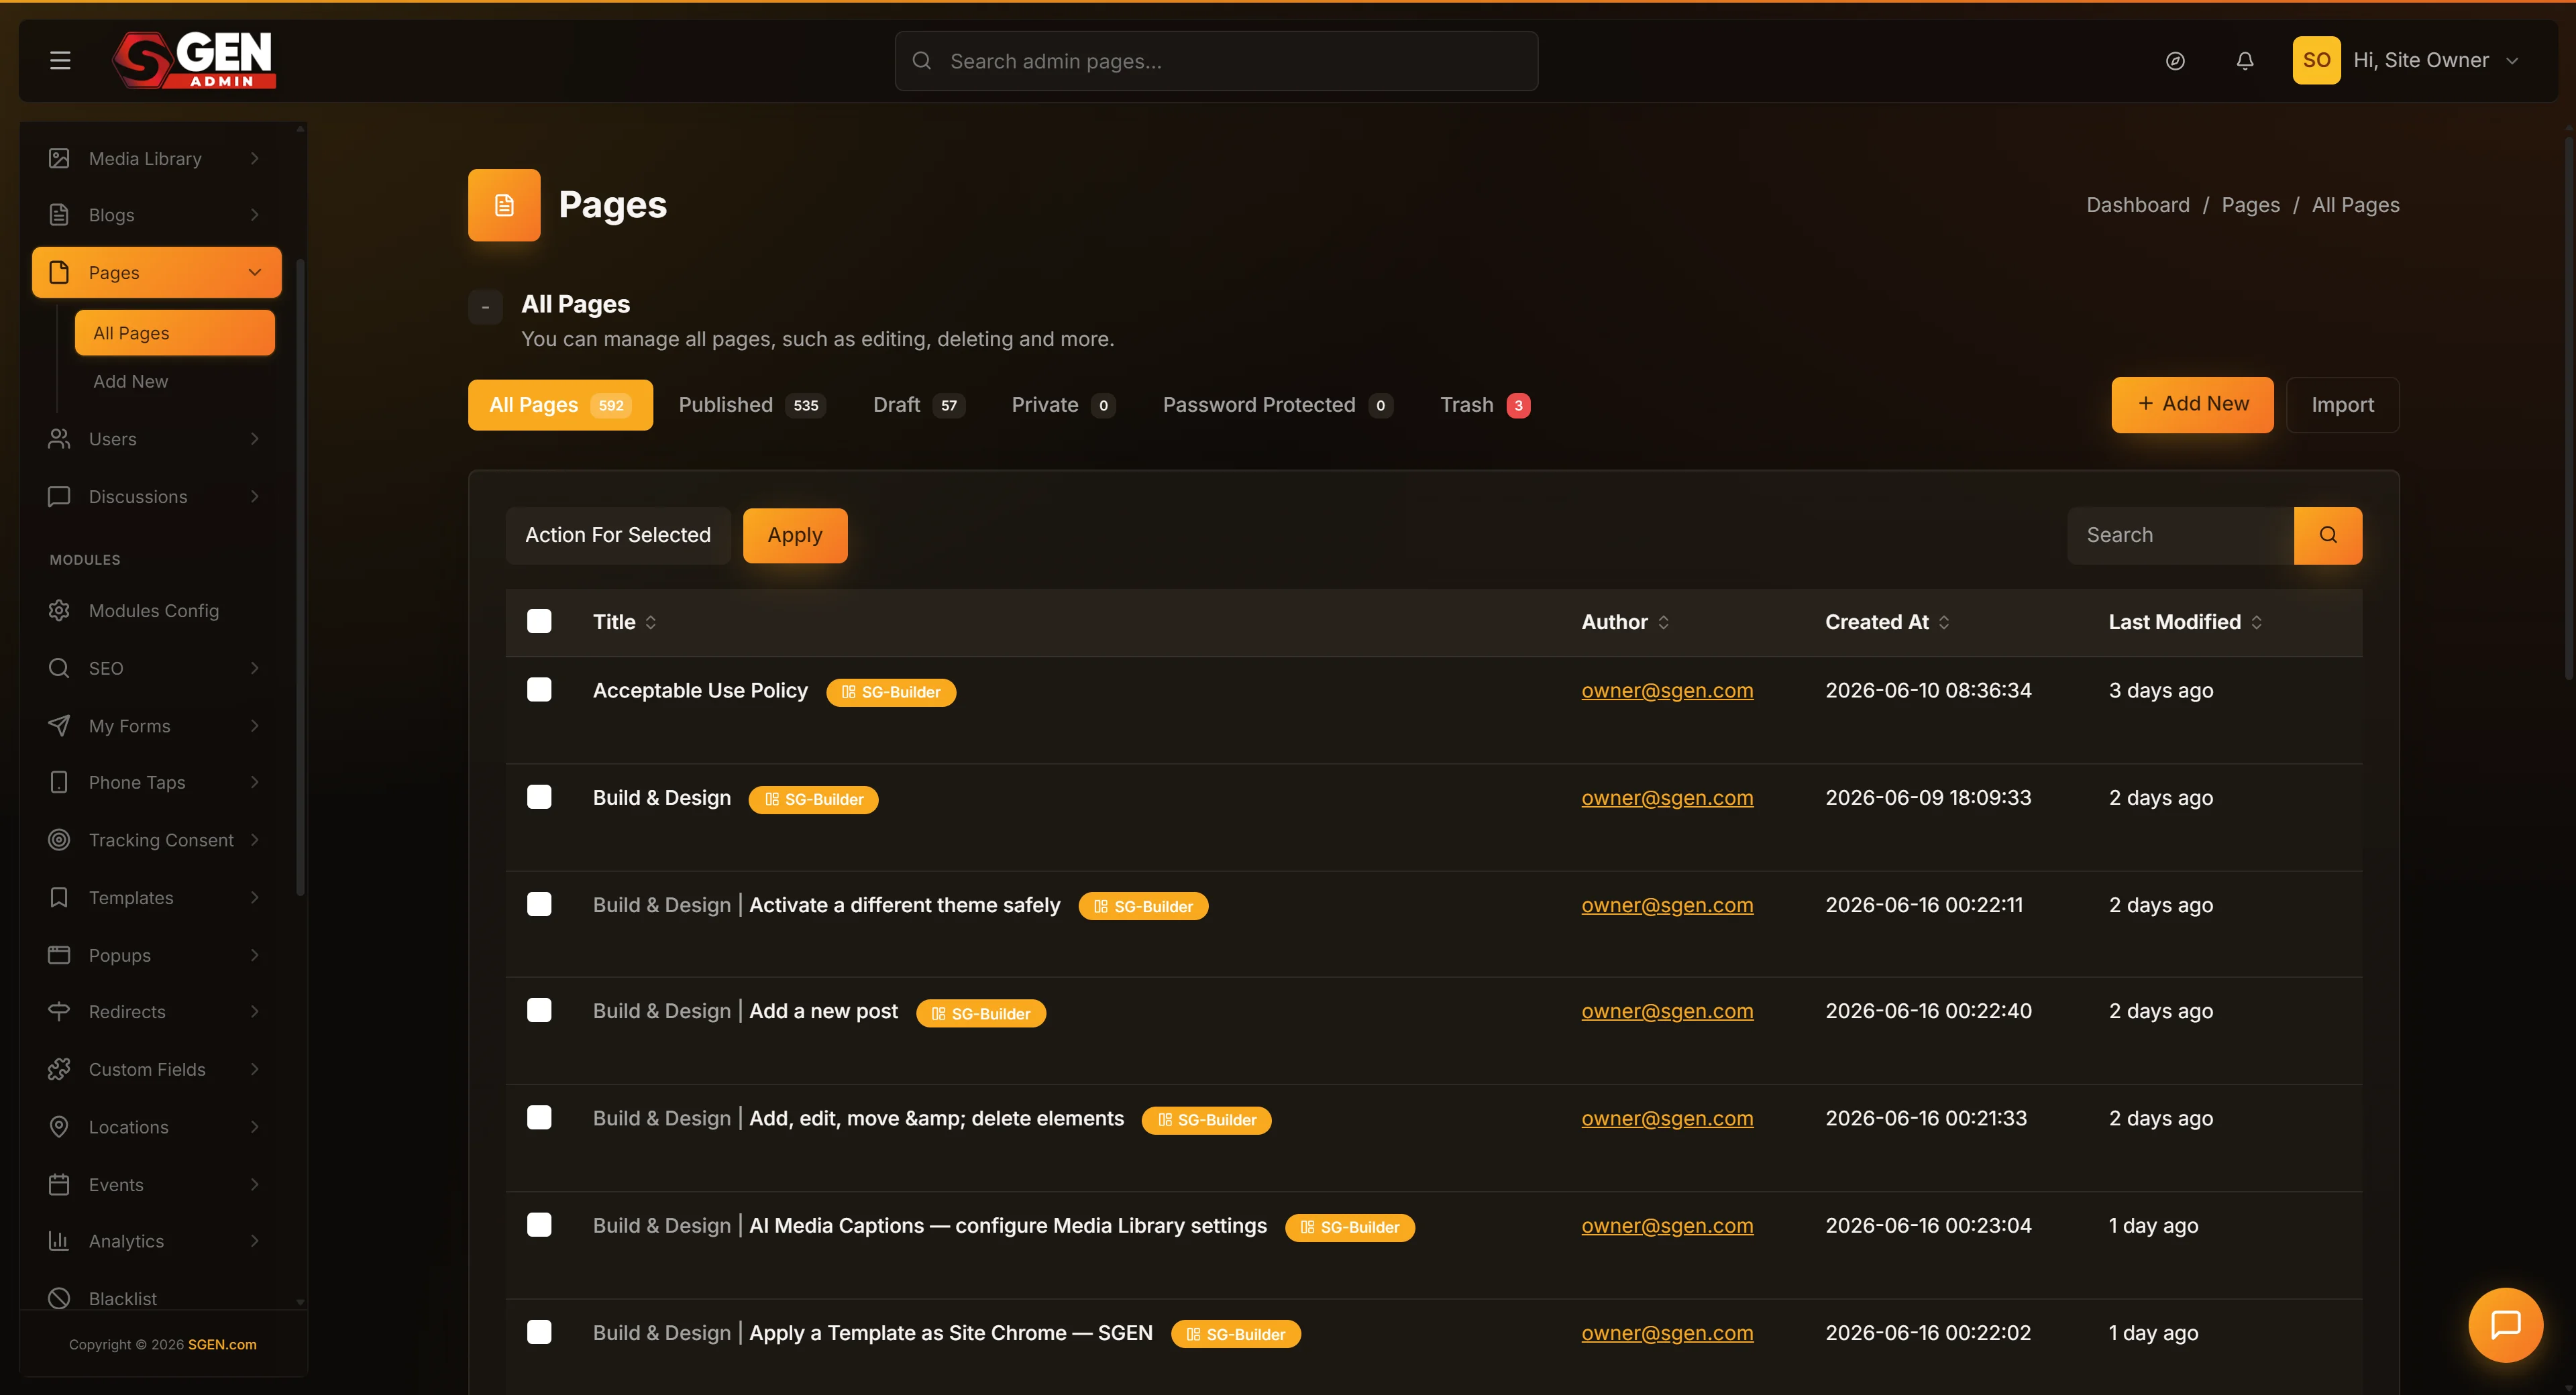Click the SO user avatar
This screenshot has width=2576, height=1395.
click(2316, 60)
